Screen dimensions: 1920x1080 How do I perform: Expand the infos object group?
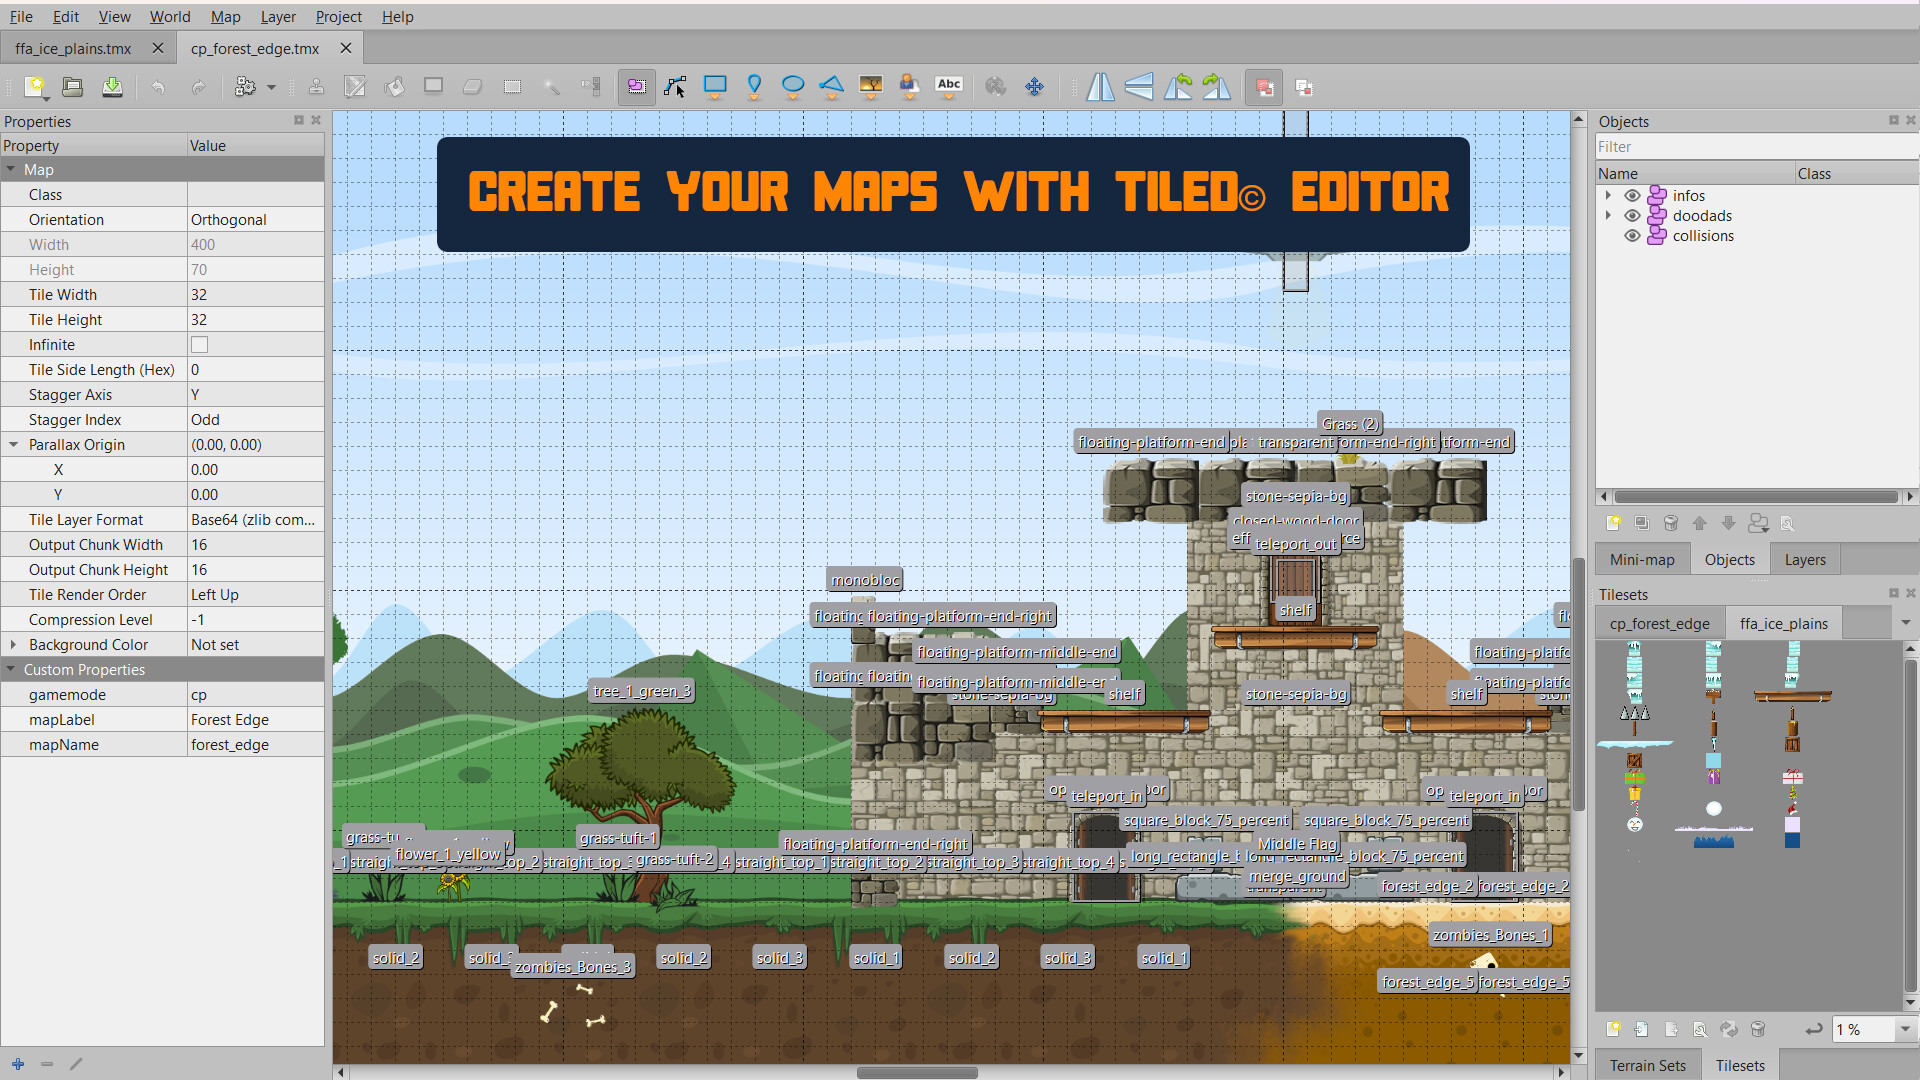click(x=1608, y=195)
